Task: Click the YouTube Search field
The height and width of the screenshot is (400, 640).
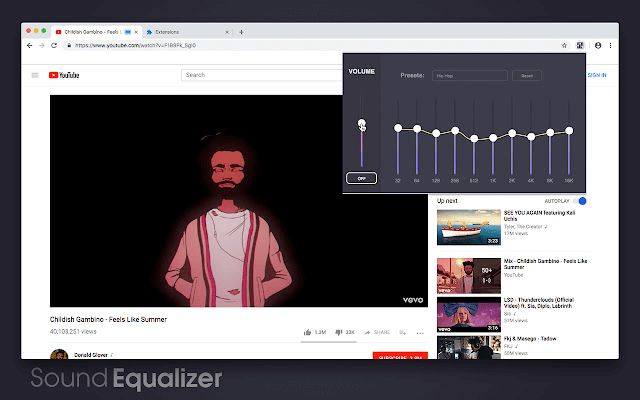Action: click(262, 75)
